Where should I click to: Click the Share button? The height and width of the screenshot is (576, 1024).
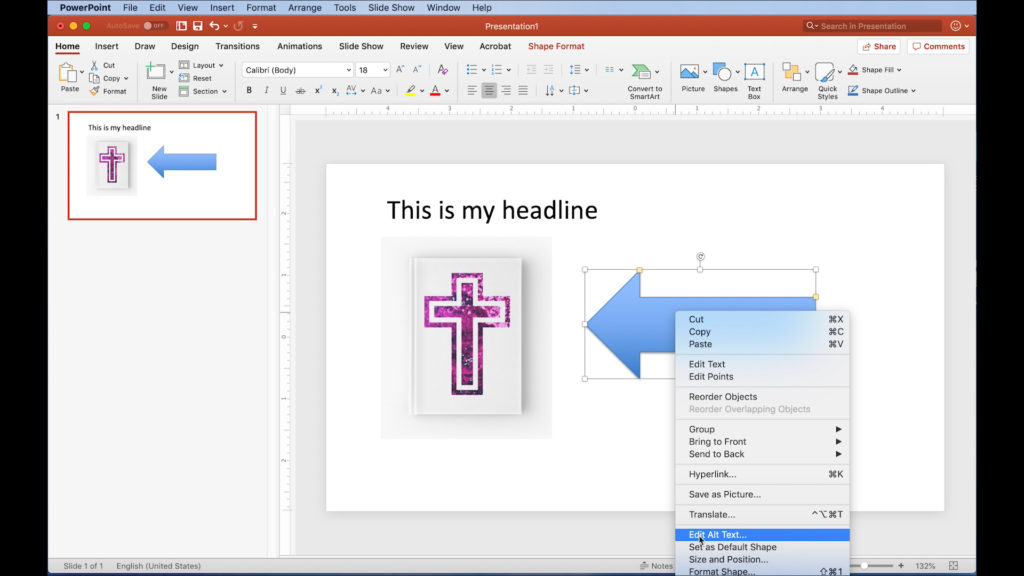pyautogui.click(x=879, y=46)
